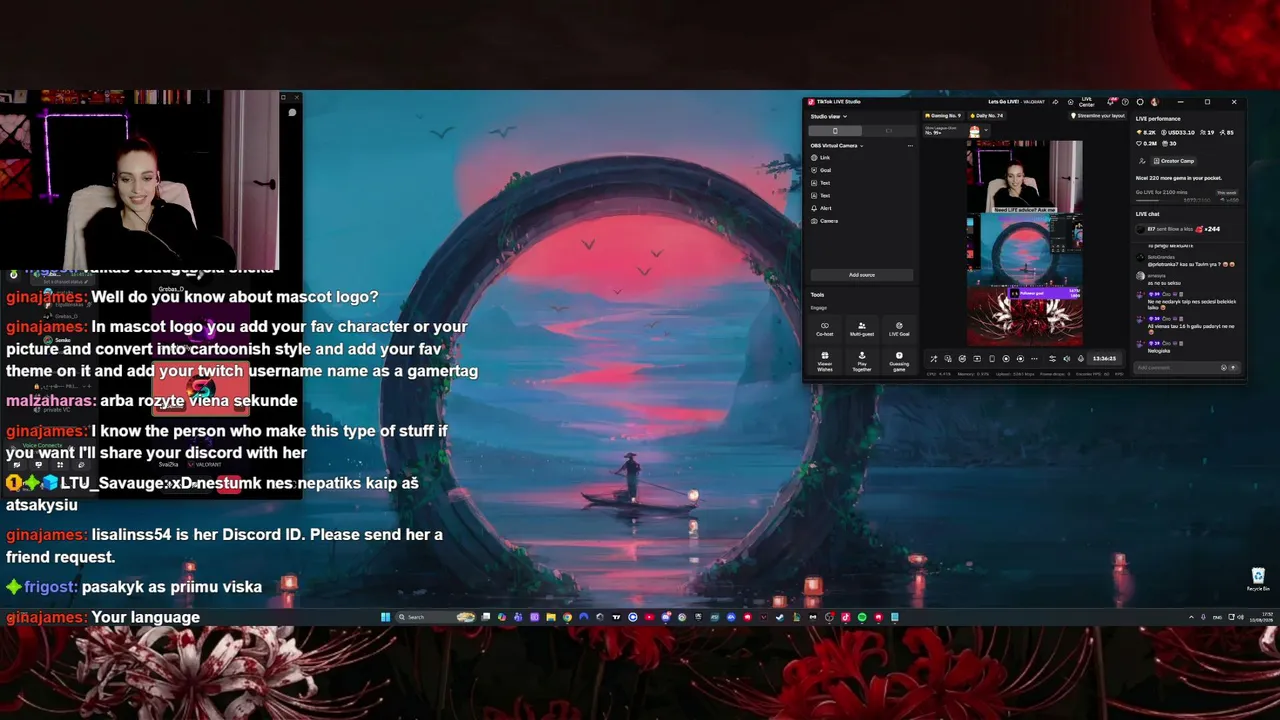Click the magic wand effects icon
Viewport: 1280px width, 720px height.
pos(934,359)
